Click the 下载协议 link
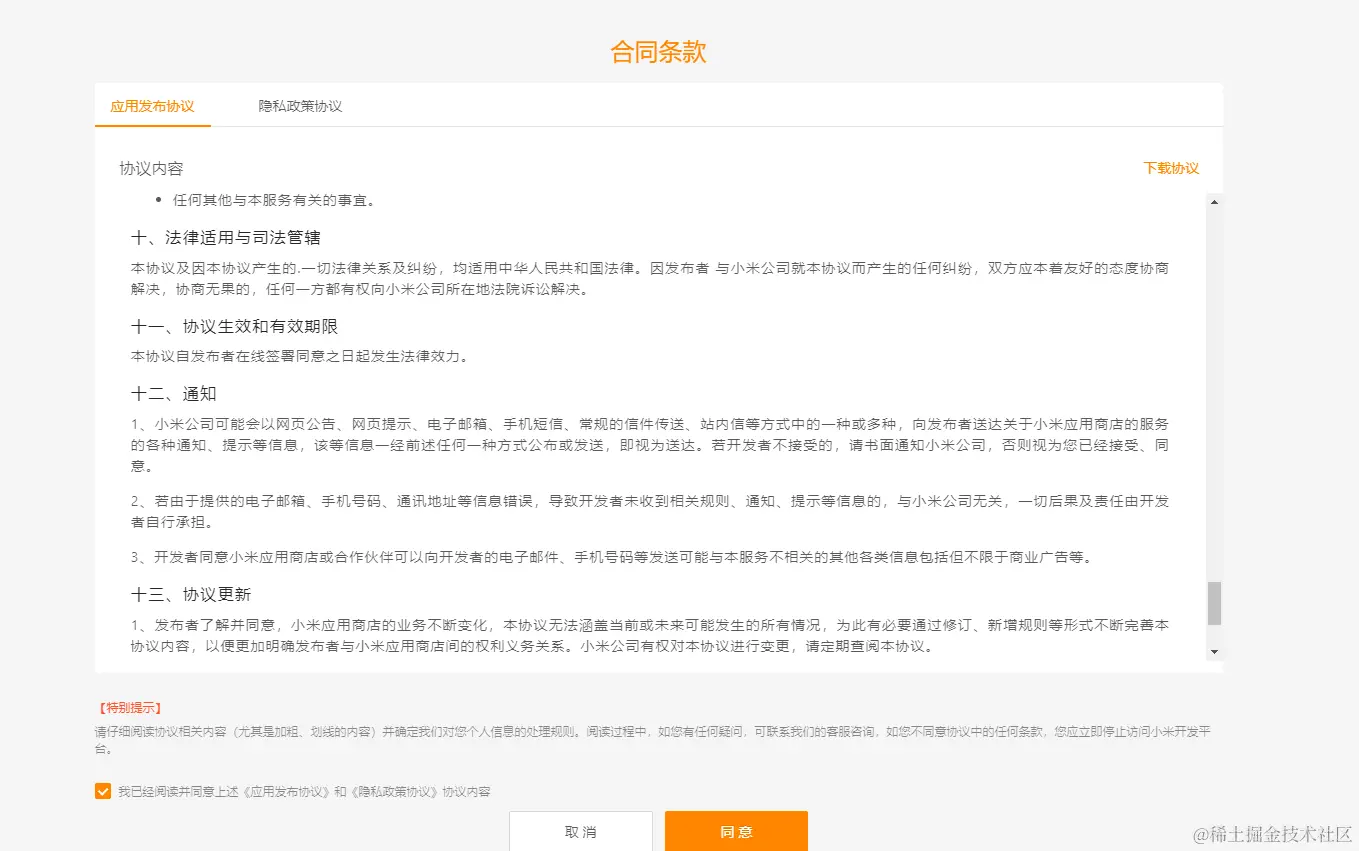 (1171, 168)
